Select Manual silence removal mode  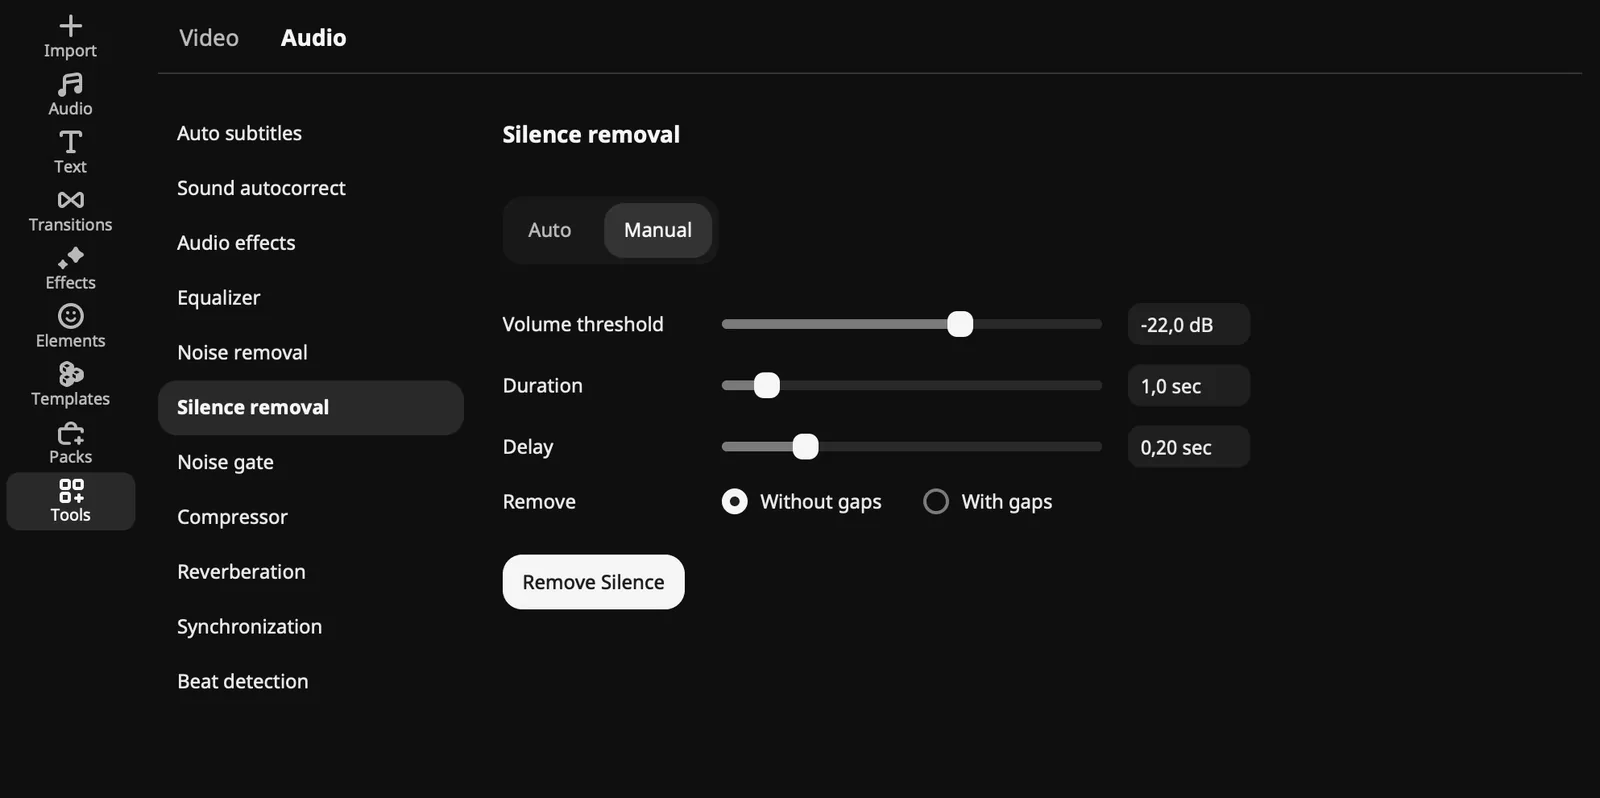658,230
